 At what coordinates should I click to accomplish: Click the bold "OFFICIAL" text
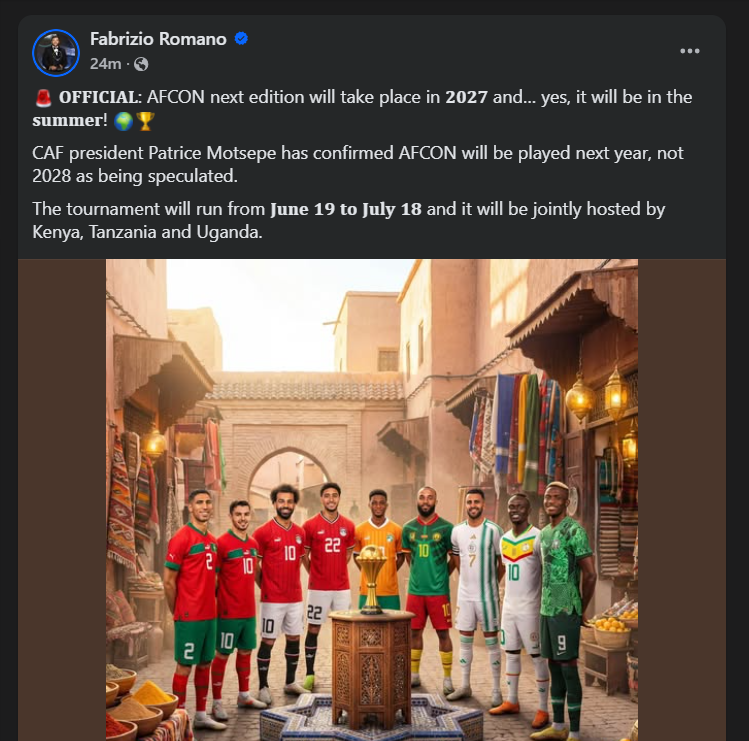(x=98, y=98)
